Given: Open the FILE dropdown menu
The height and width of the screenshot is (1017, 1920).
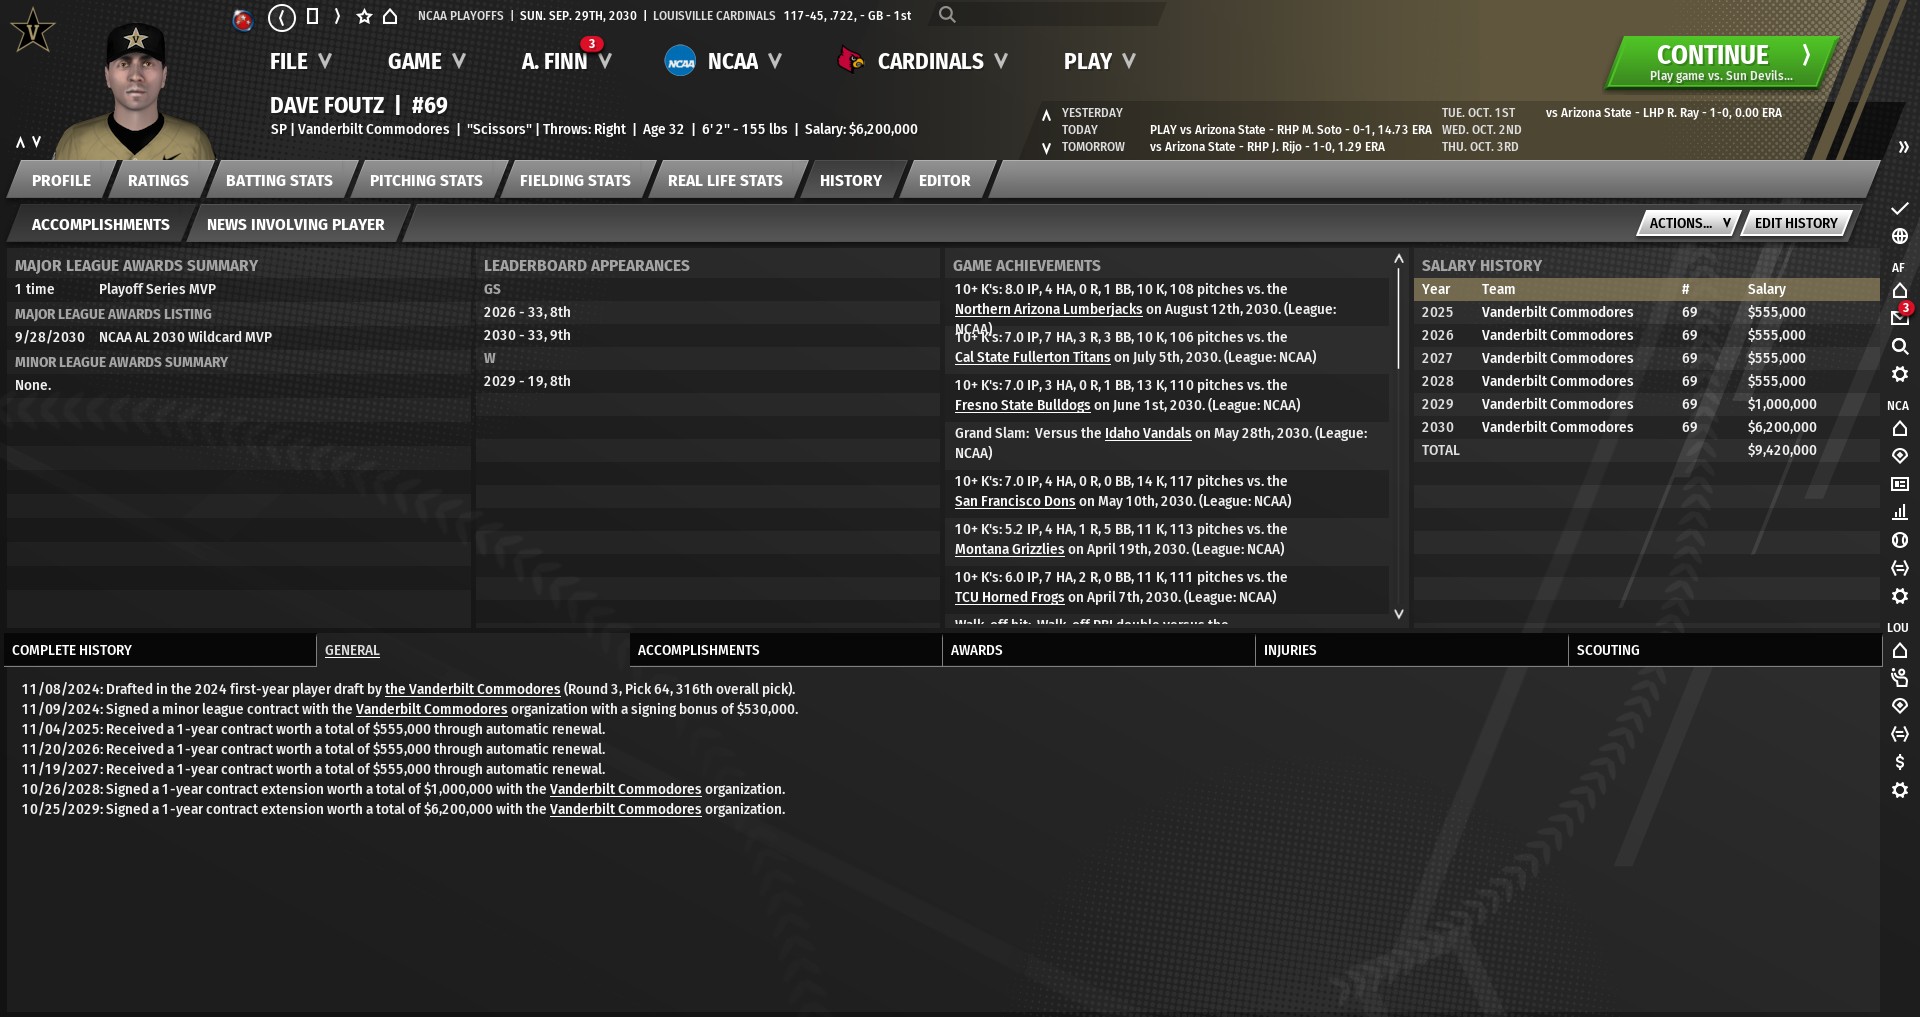Looking at the screenshot, I should pos(299,61).
